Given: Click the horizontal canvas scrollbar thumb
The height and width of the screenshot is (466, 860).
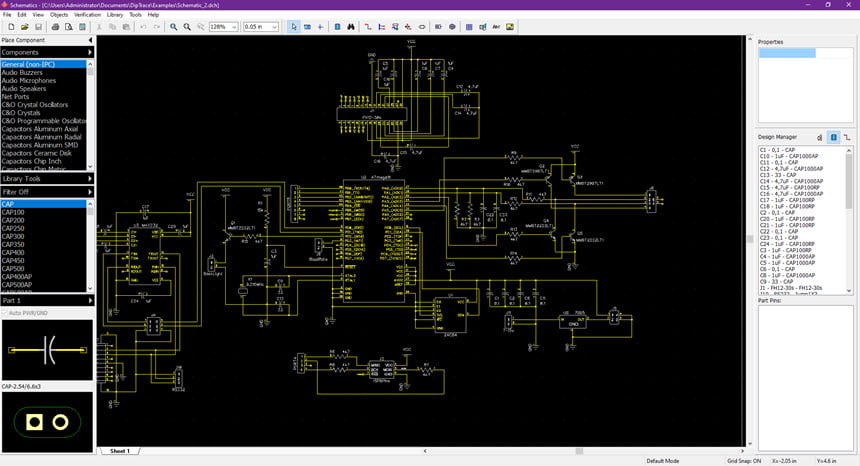Looking at the screenshot, I should click(579, 451).
